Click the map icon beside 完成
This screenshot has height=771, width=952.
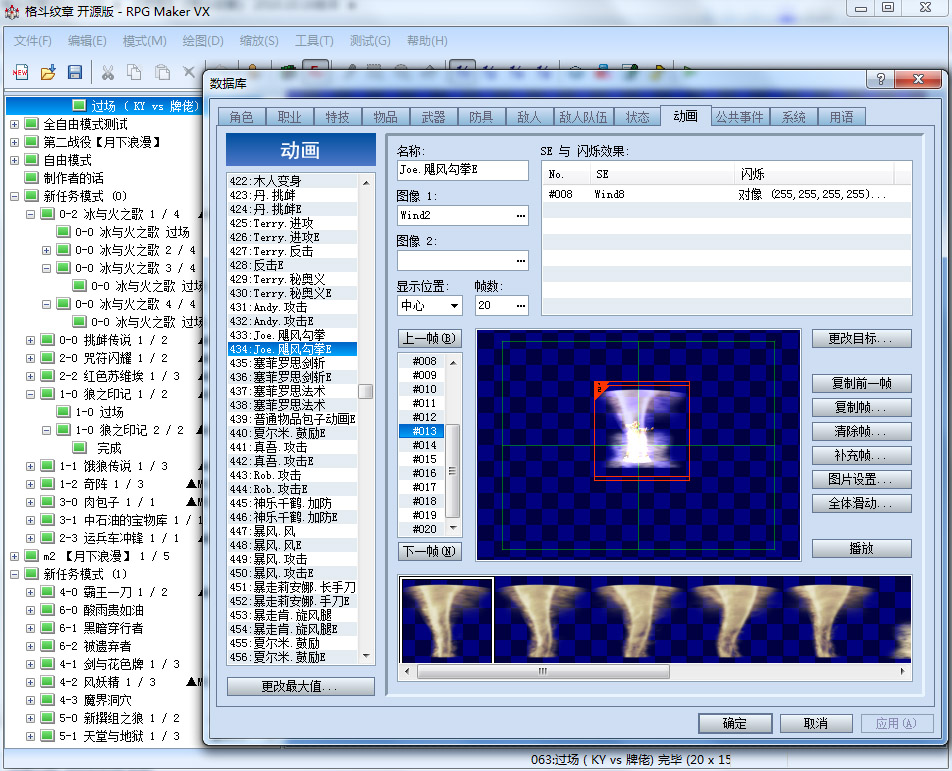[80, 448]
